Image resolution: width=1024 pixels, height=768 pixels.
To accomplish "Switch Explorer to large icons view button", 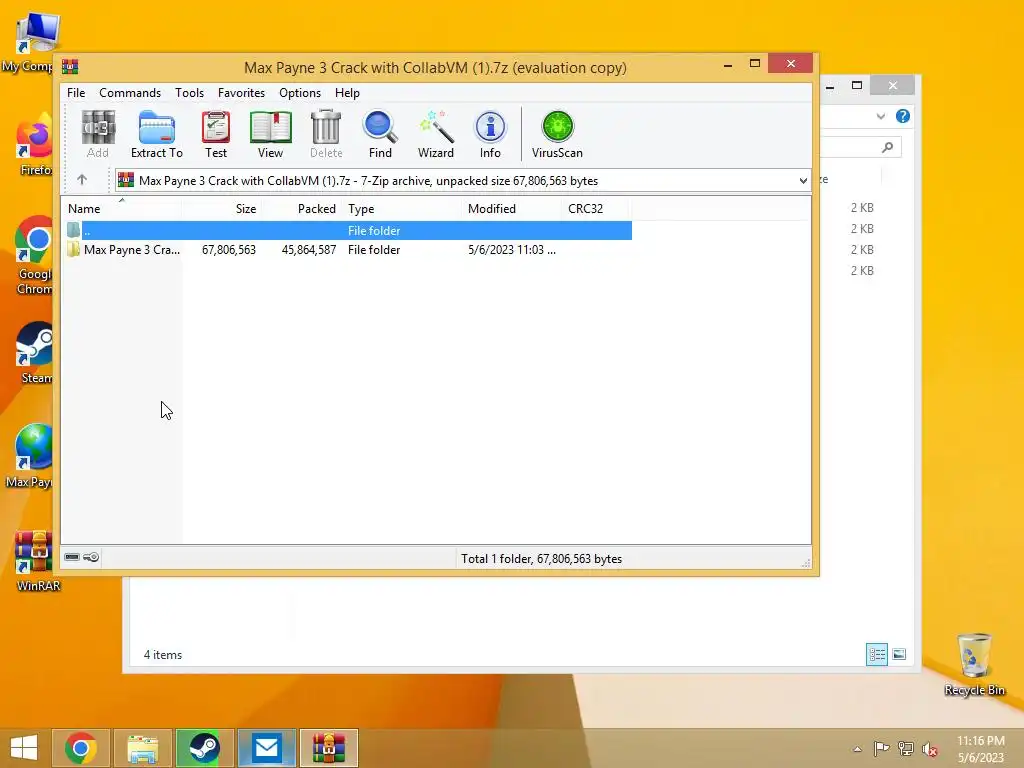I will tap(899, 654).
